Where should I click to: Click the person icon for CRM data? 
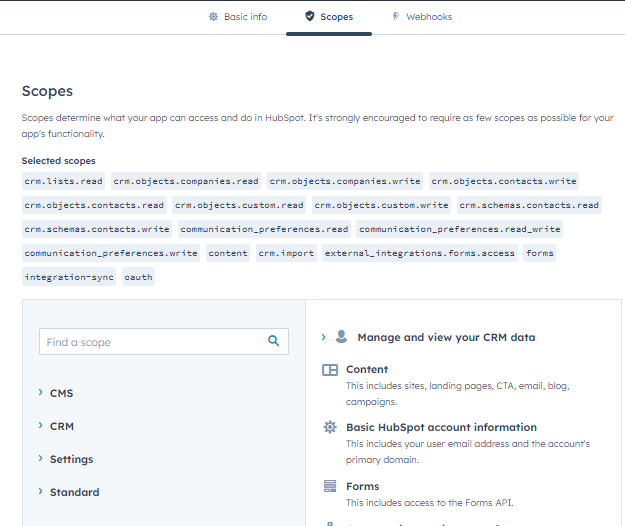[341, 337]
